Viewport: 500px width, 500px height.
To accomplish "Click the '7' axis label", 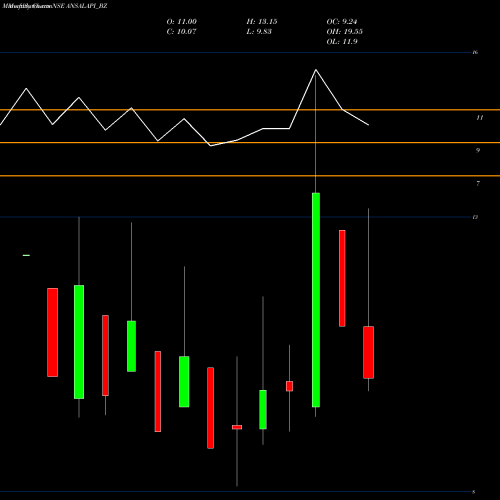I will [x=478, y=183].
